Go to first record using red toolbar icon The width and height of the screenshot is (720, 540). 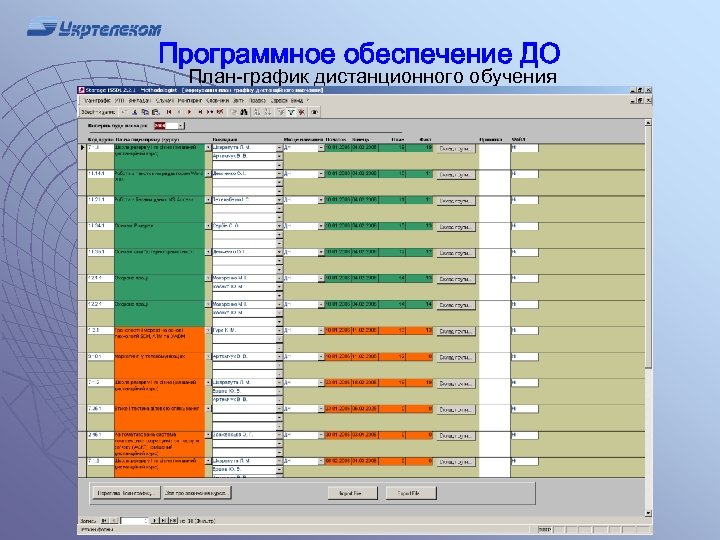coord(169,112)
